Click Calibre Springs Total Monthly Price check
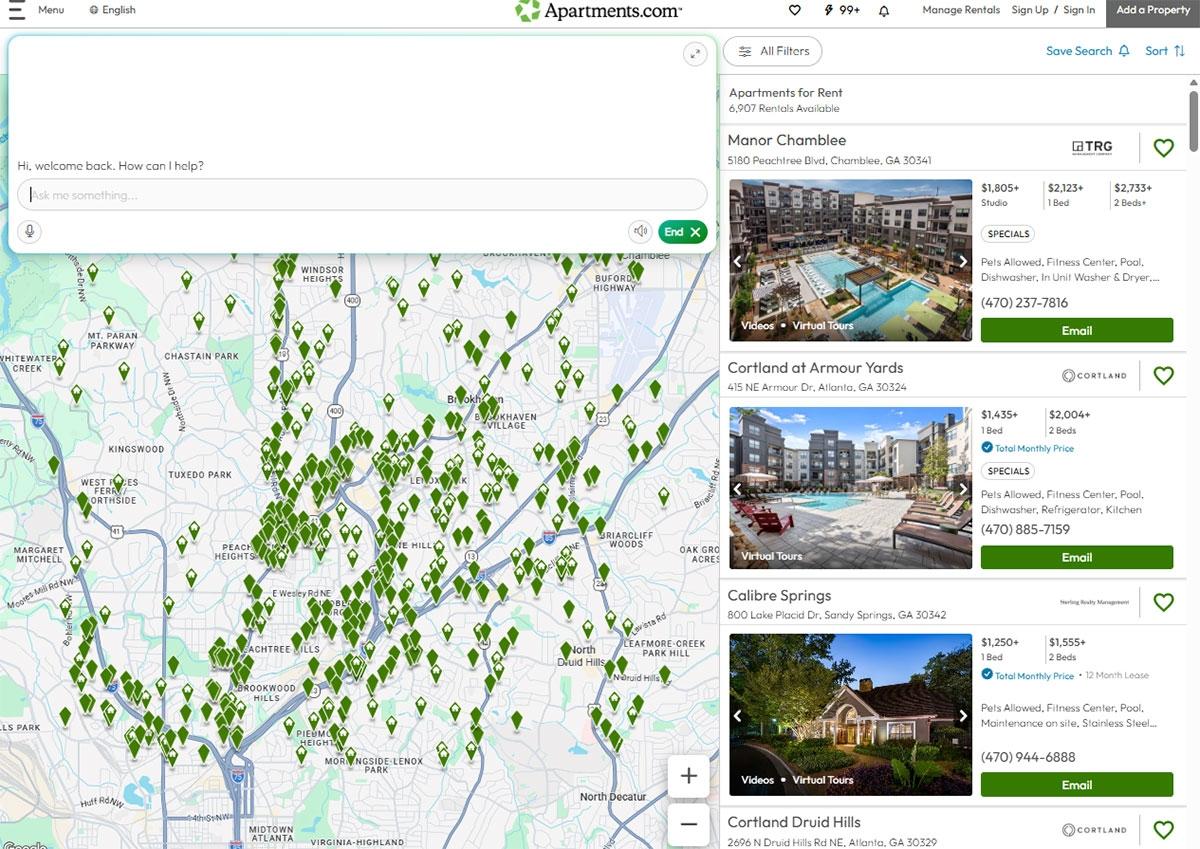 tap(987, 675)
